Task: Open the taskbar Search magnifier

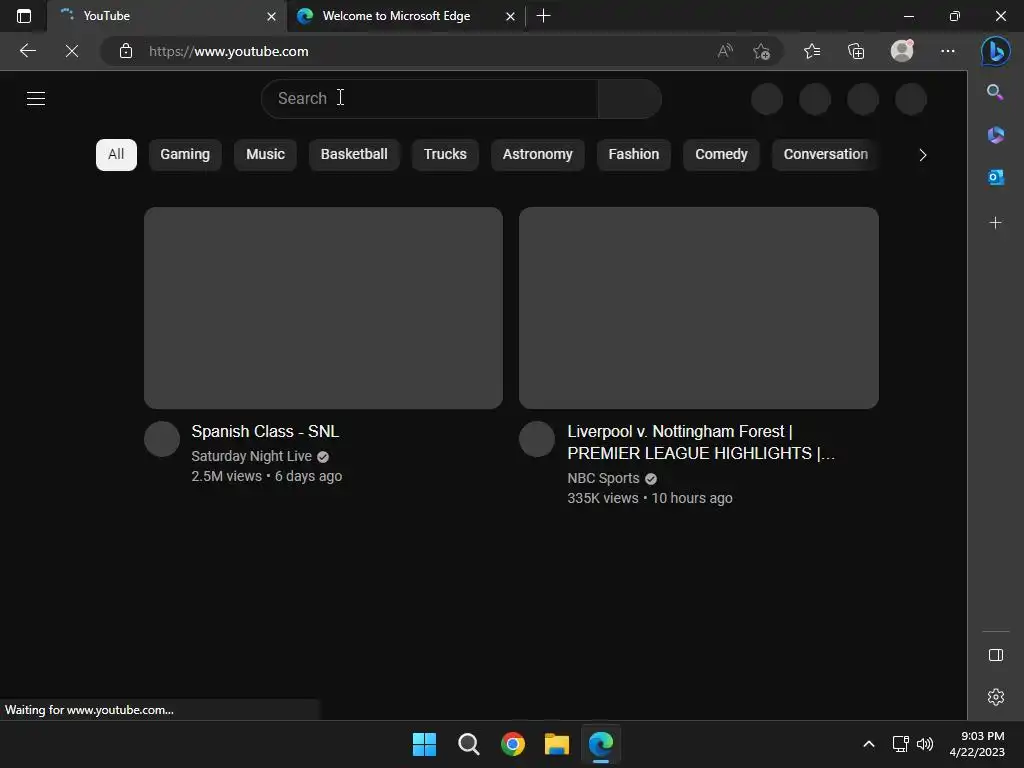Action: (x=468, y=744)
